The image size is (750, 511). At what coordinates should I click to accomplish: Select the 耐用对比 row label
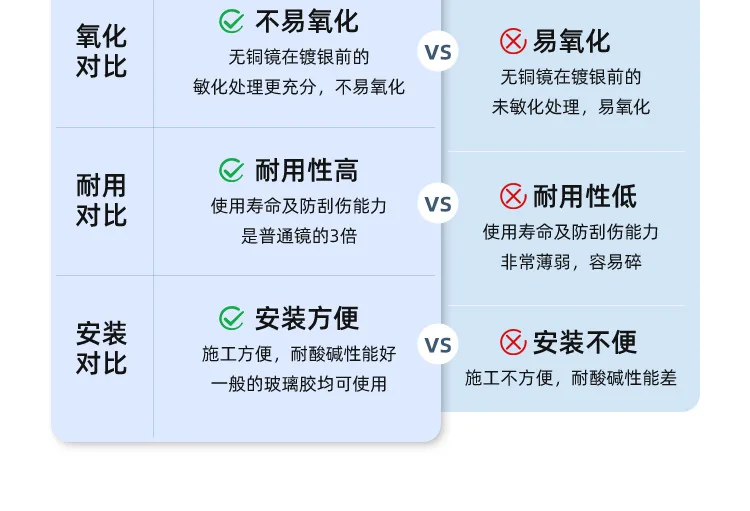pyautogui.click(x=101, y=200)
